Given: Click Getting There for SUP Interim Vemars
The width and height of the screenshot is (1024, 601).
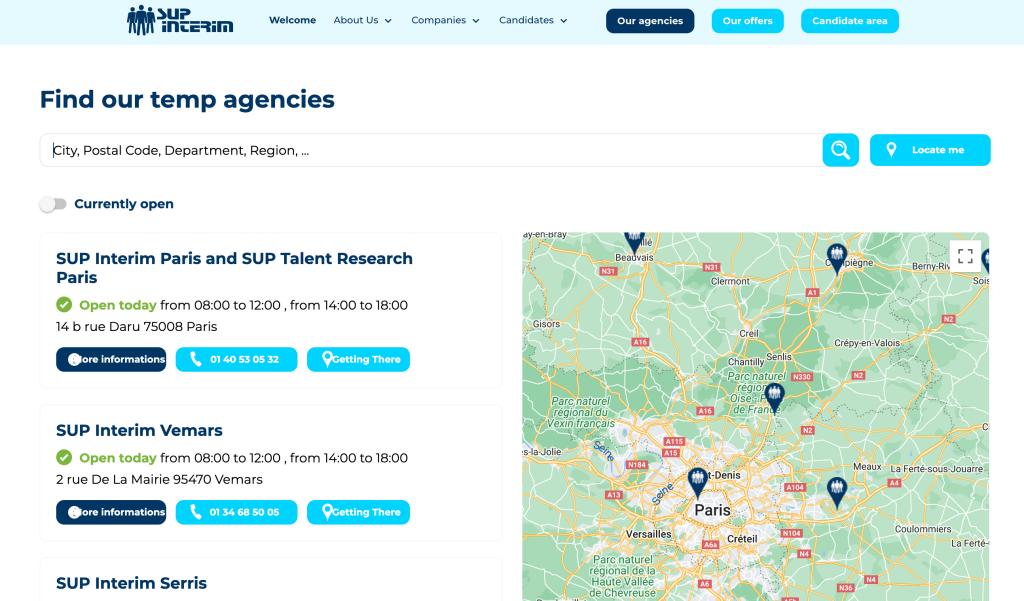Looking at the screenshot, I should click(x=359, y=512).
